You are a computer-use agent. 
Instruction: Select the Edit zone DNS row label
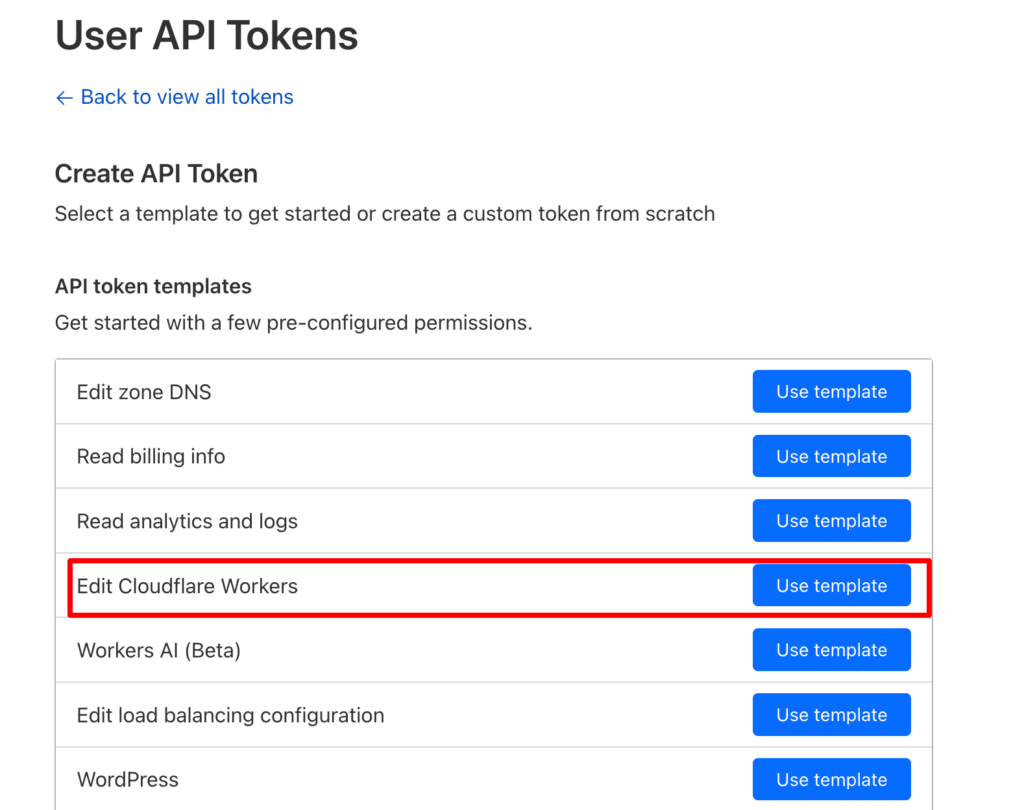point(144,392)
